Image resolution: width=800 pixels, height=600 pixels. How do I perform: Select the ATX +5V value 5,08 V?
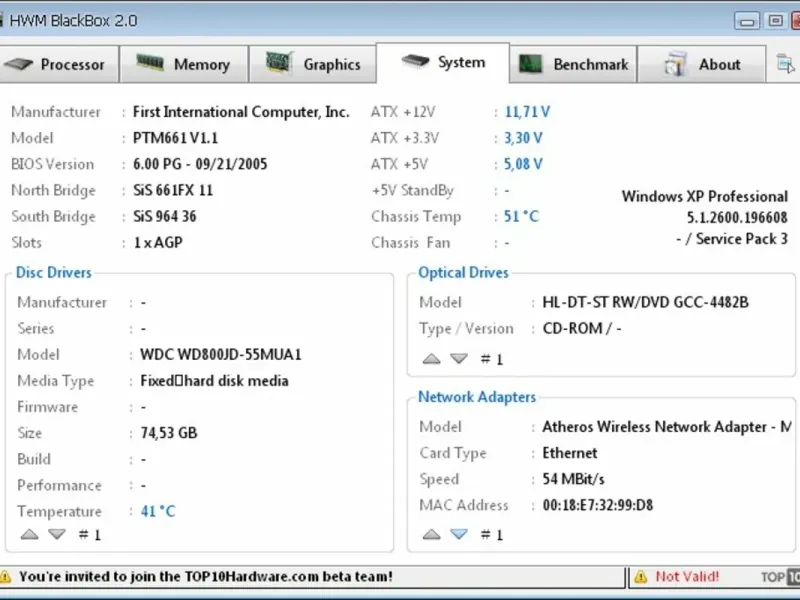(x=523, y=164)
